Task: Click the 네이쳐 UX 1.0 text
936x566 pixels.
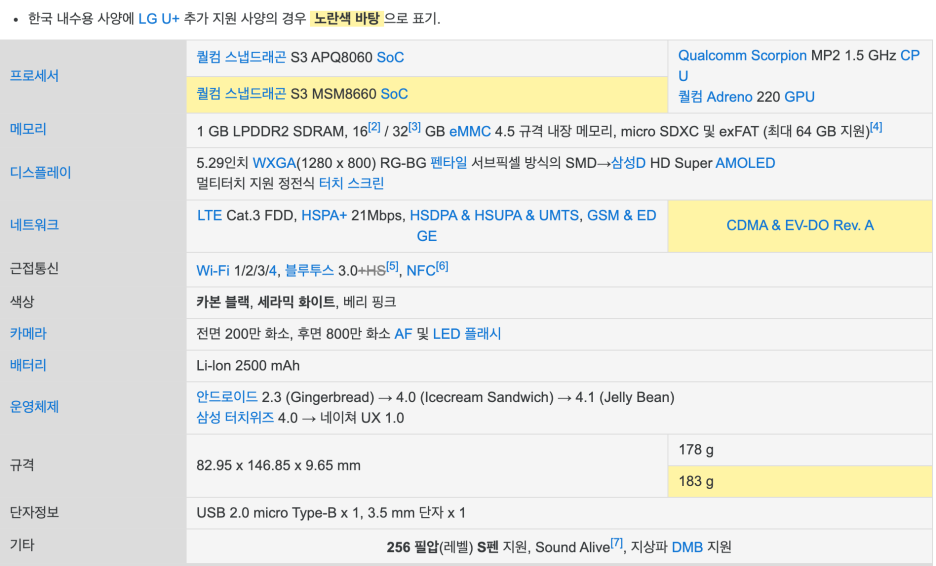Action: tap(362, 418)
